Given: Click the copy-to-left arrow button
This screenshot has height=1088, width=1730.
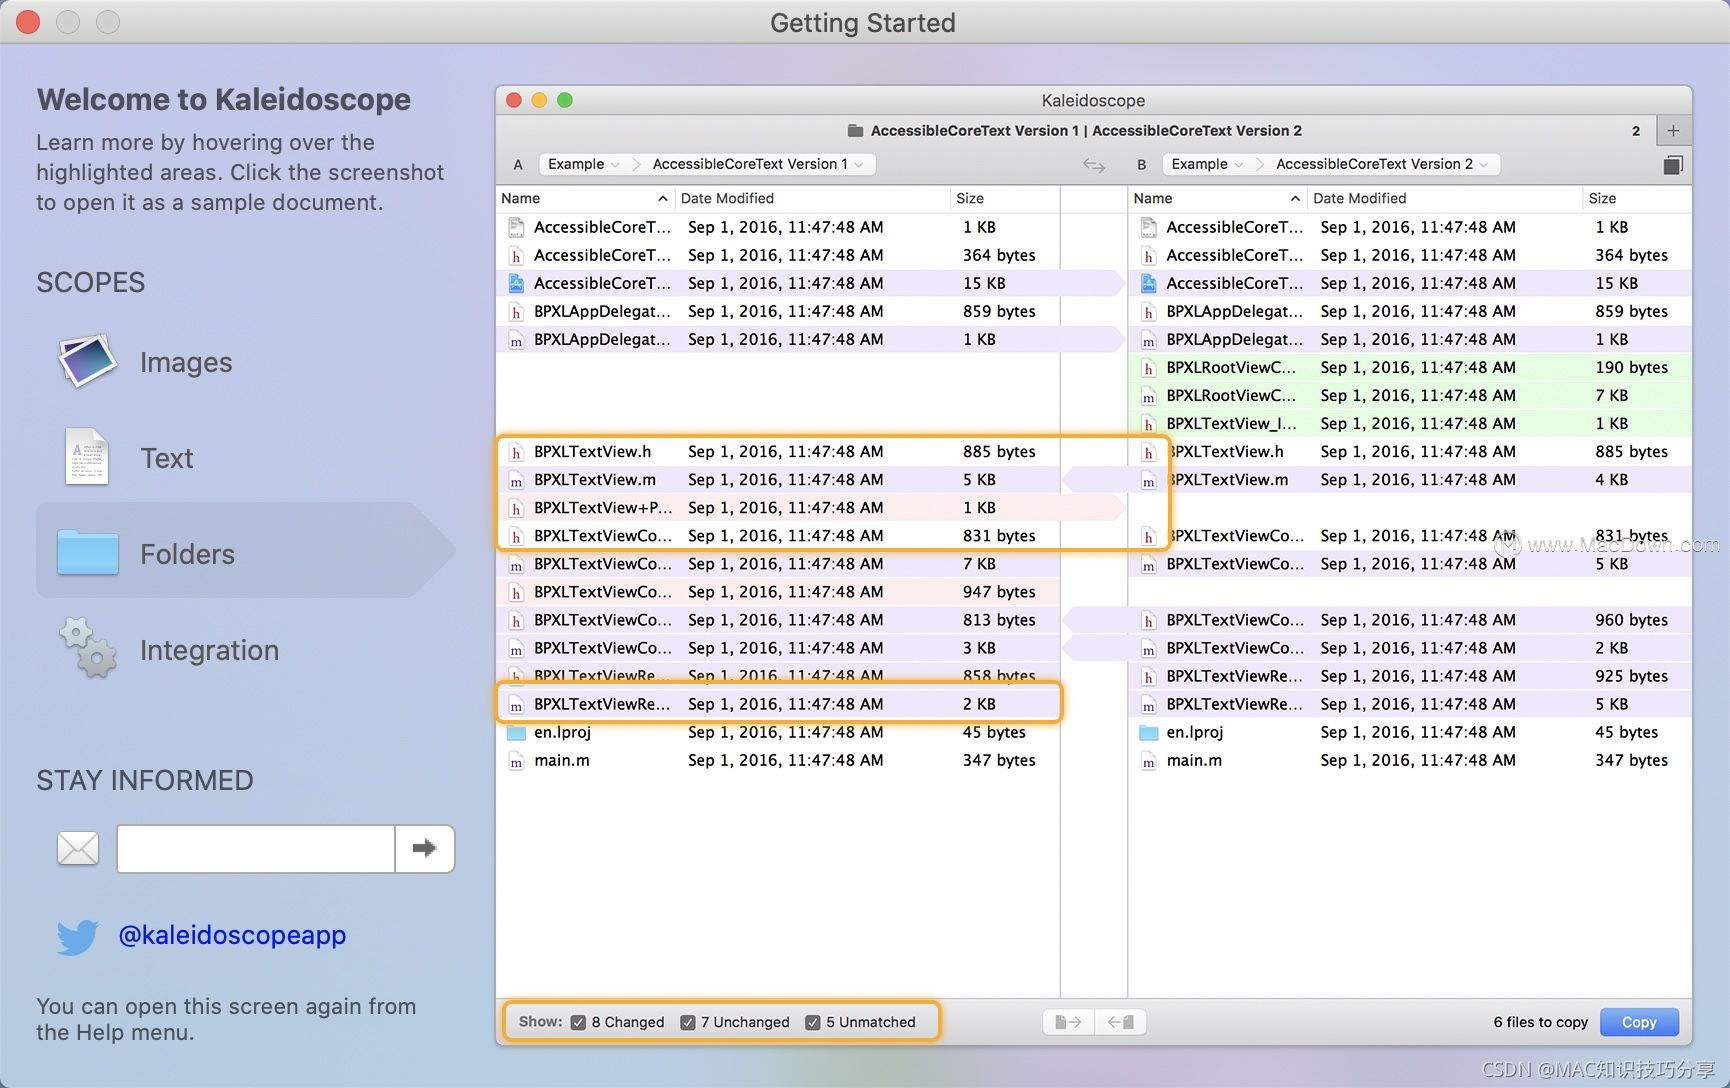Looking at the screenshot, I should click(1121, 1022).
